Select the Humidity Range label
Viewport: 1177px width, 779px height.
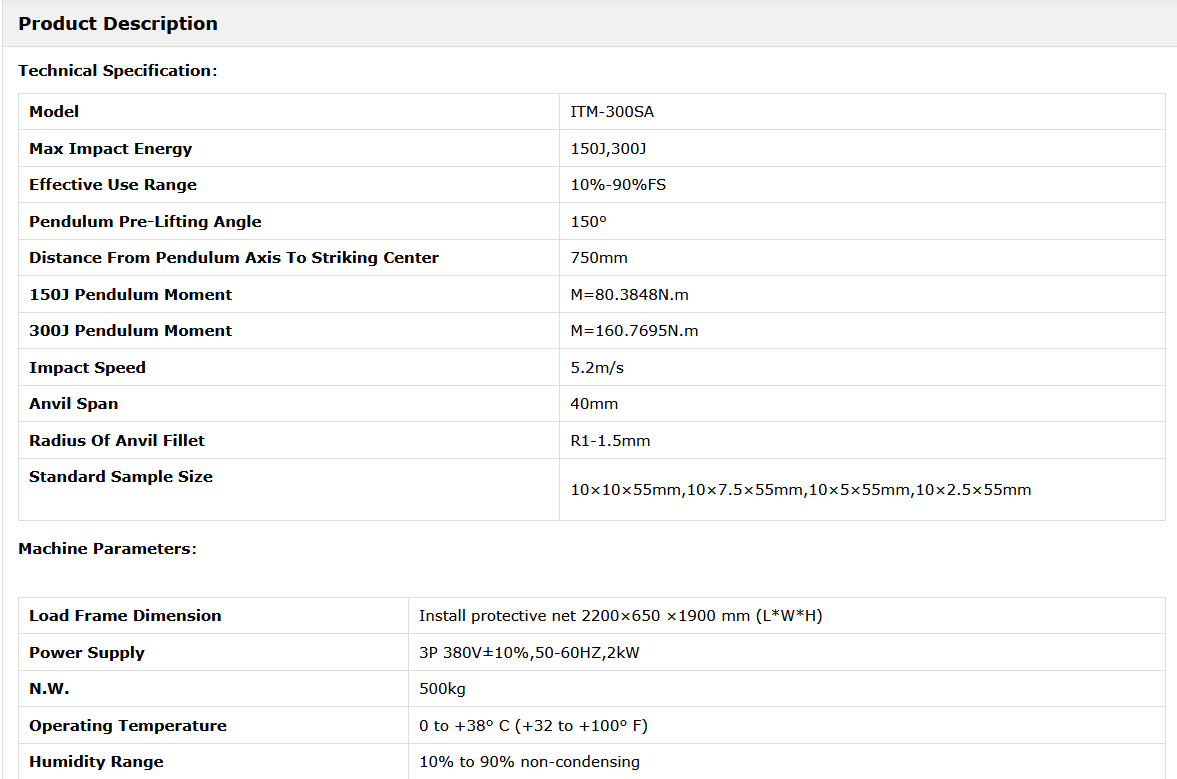coord(96,762)
